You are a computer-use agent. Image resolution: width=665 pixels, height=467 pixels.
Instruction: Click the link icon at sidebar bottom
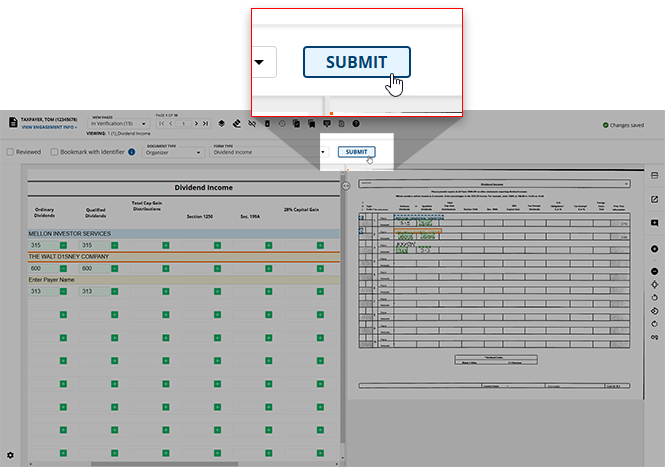pos(654,337)
